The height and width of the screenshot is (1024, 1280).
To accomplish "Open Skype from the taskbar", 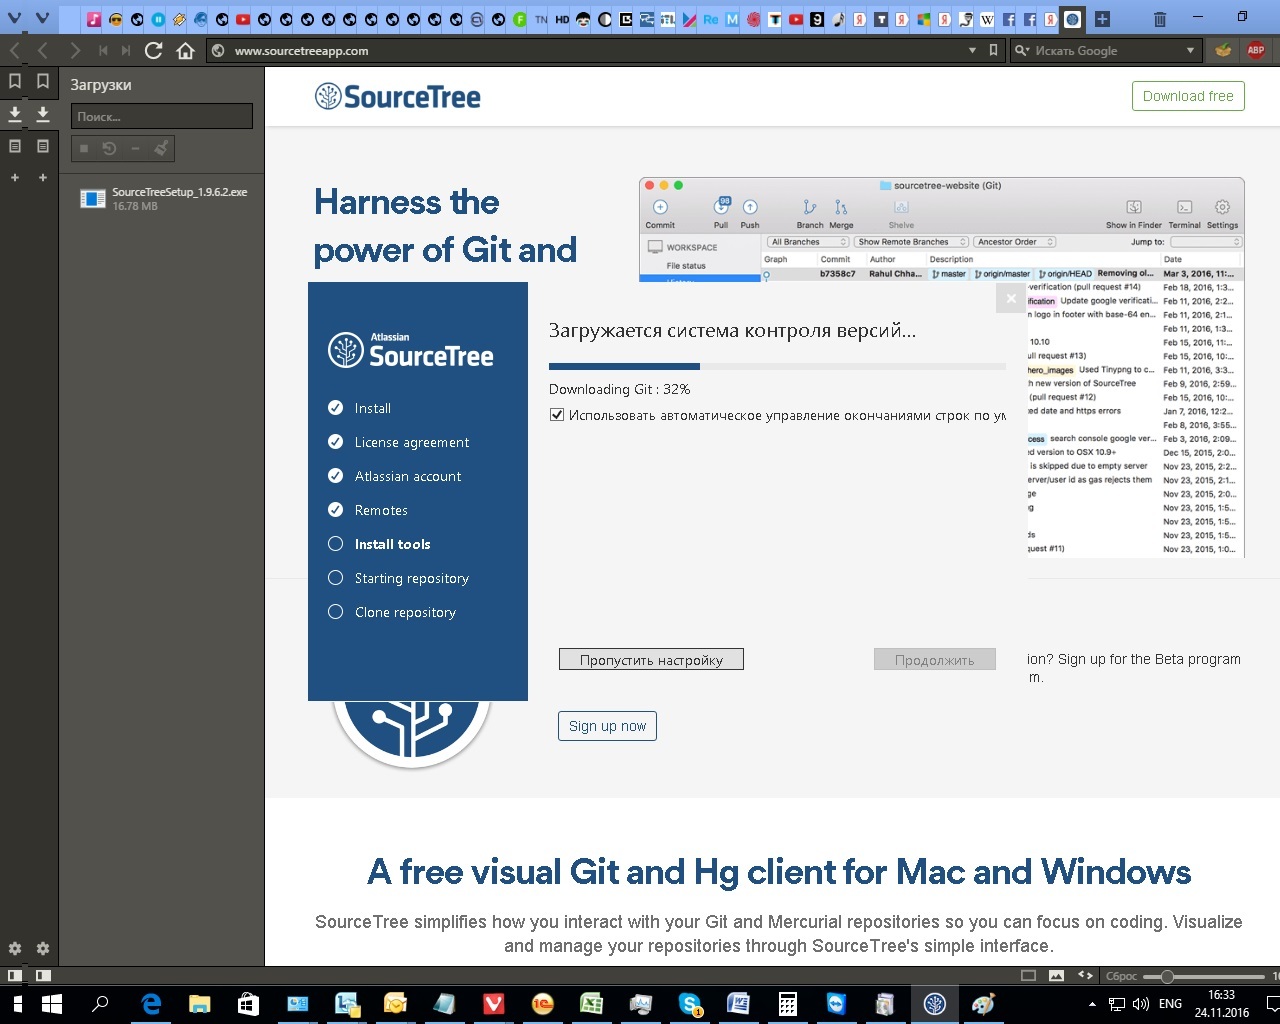I will pyautogui.click(x=690, y=1004).
